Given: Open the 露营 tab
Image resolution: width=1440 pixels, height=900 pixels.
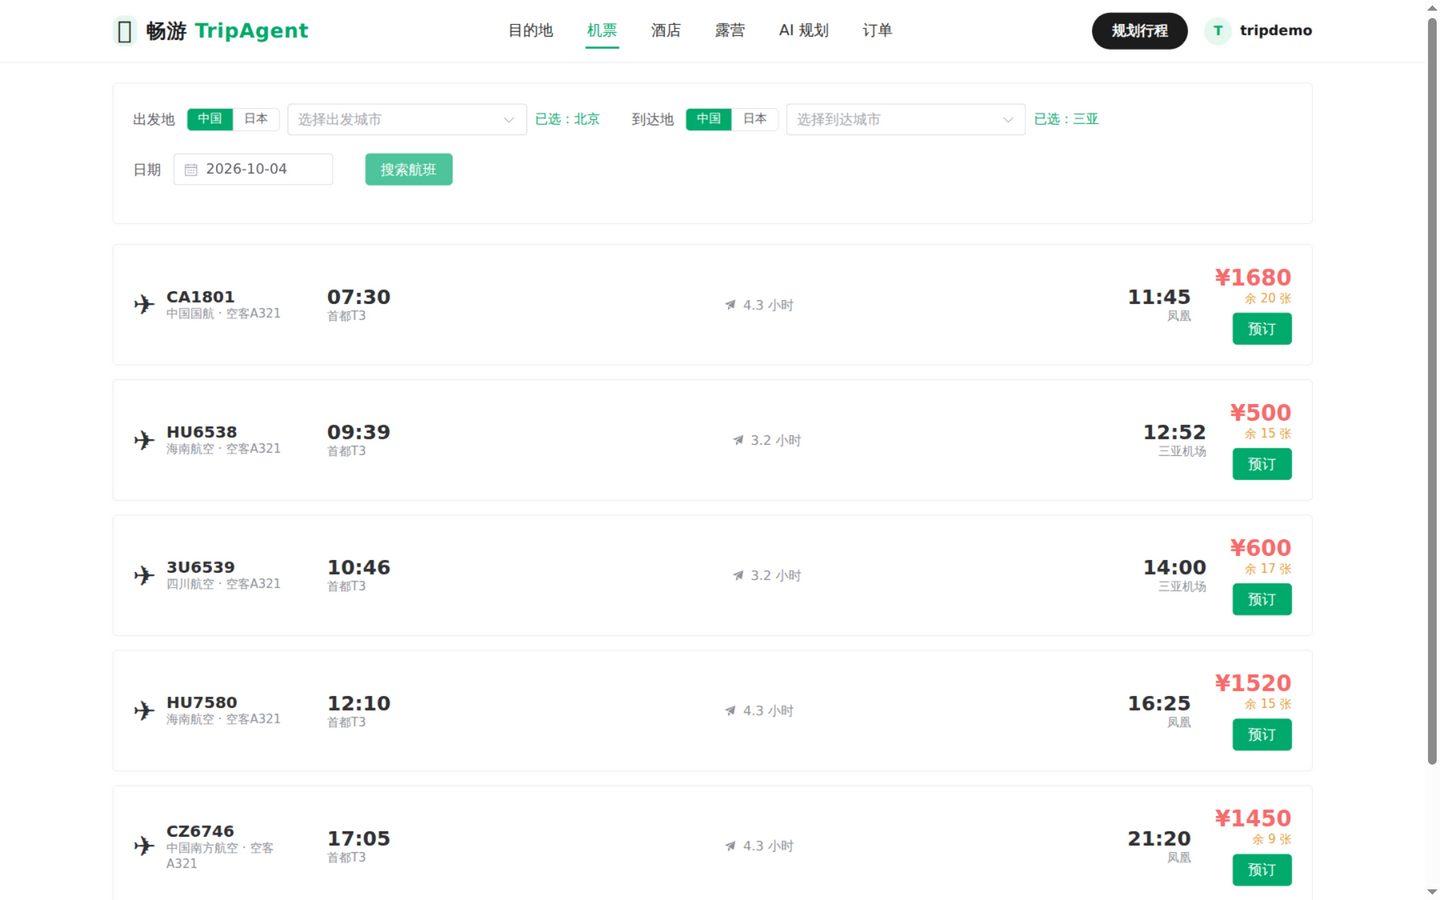Looking at the screenshot, I should pyautogui.click(x=730, y=31).
